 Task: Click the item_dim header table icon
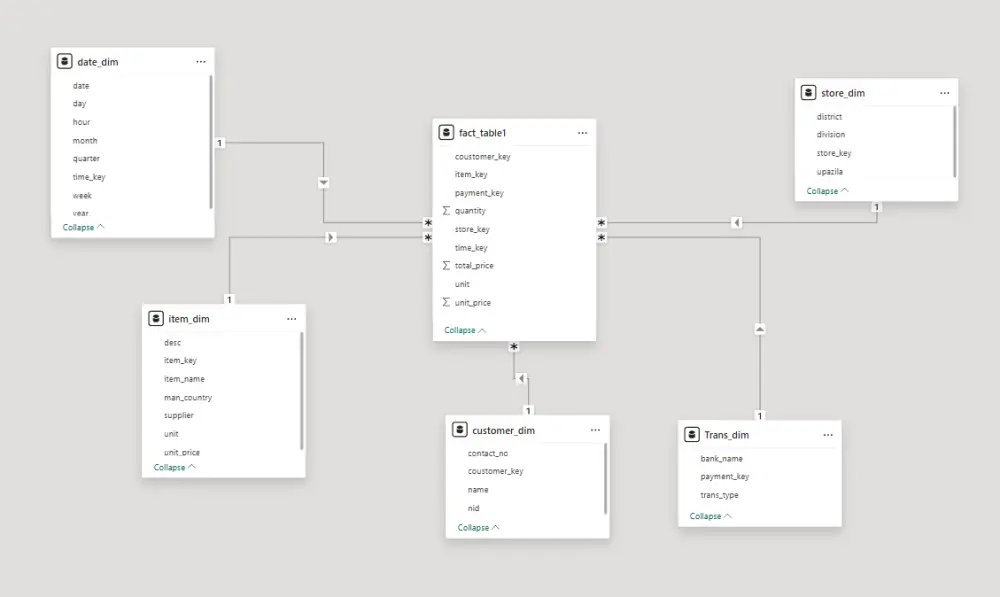coord(157,318)
